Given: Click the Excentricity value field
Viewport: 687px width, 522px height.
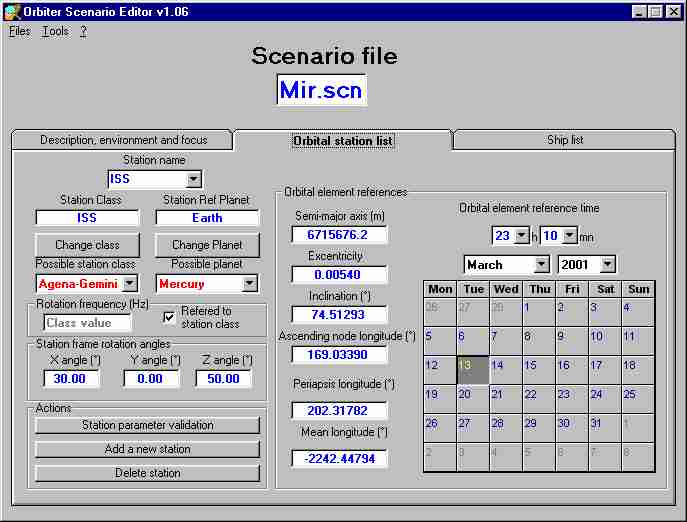Looking at the screenshot, I should tap(339, 275).
